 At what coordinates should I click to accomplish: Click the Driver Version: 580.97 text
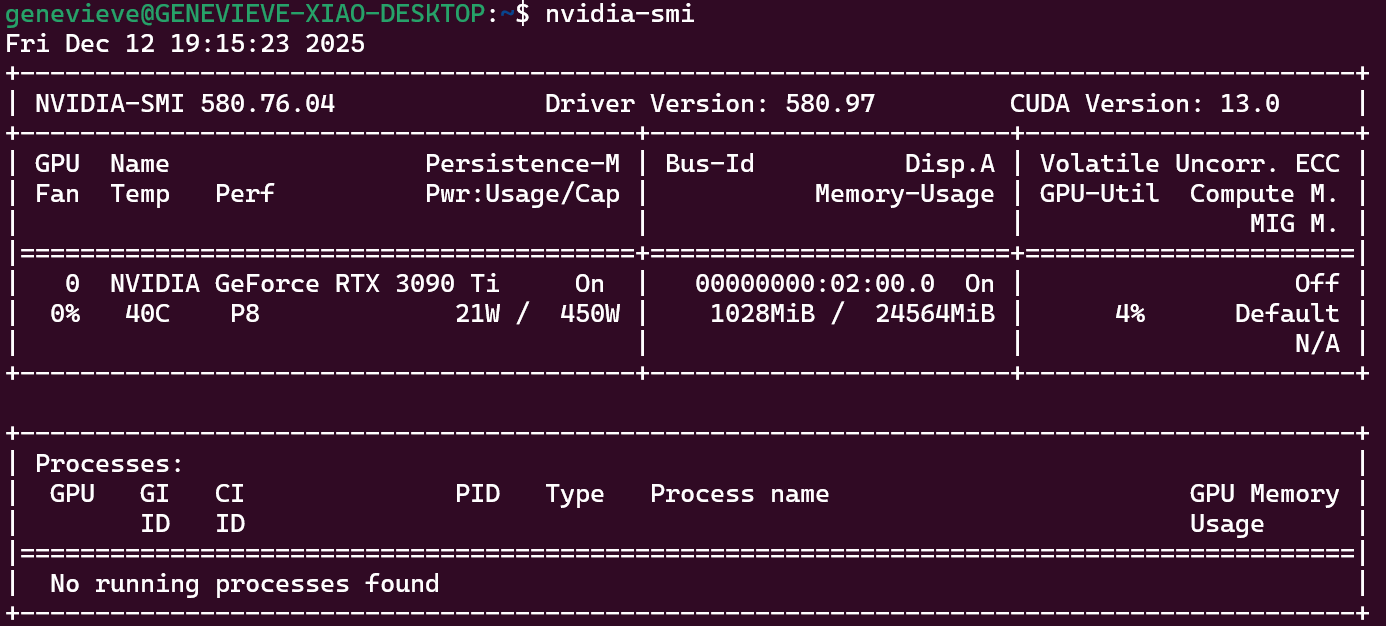click(710, 104)
